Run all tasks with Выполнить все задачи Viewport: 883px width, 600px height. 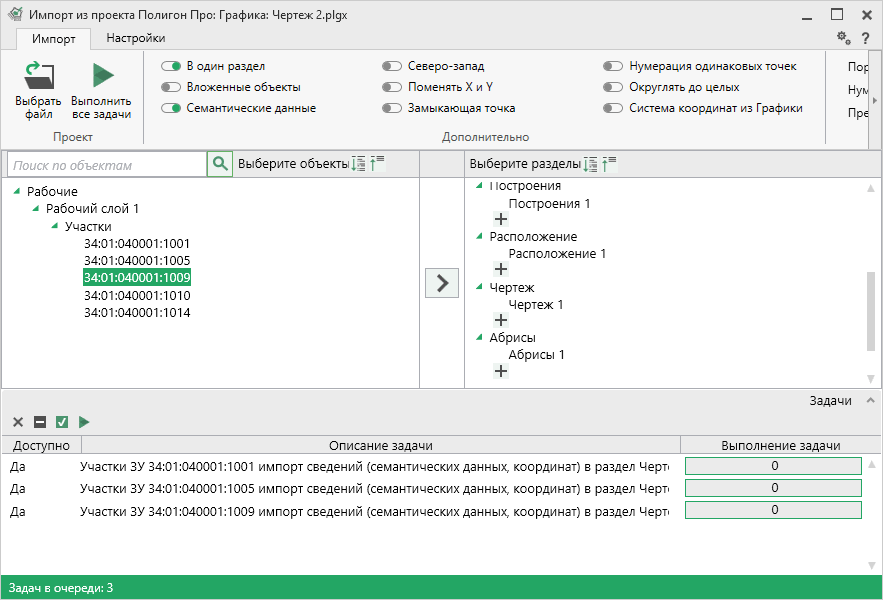tap(101, 77)
